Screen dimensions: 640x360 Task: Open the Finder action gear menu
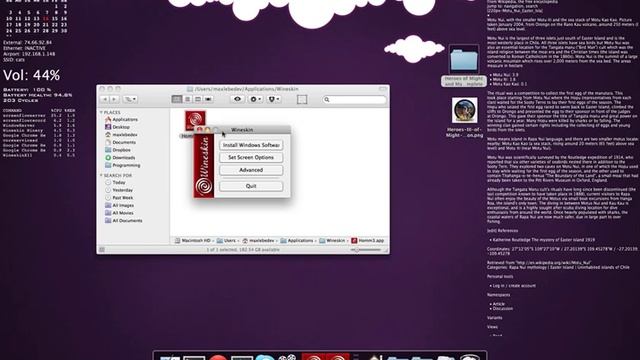tap(256, 99)
